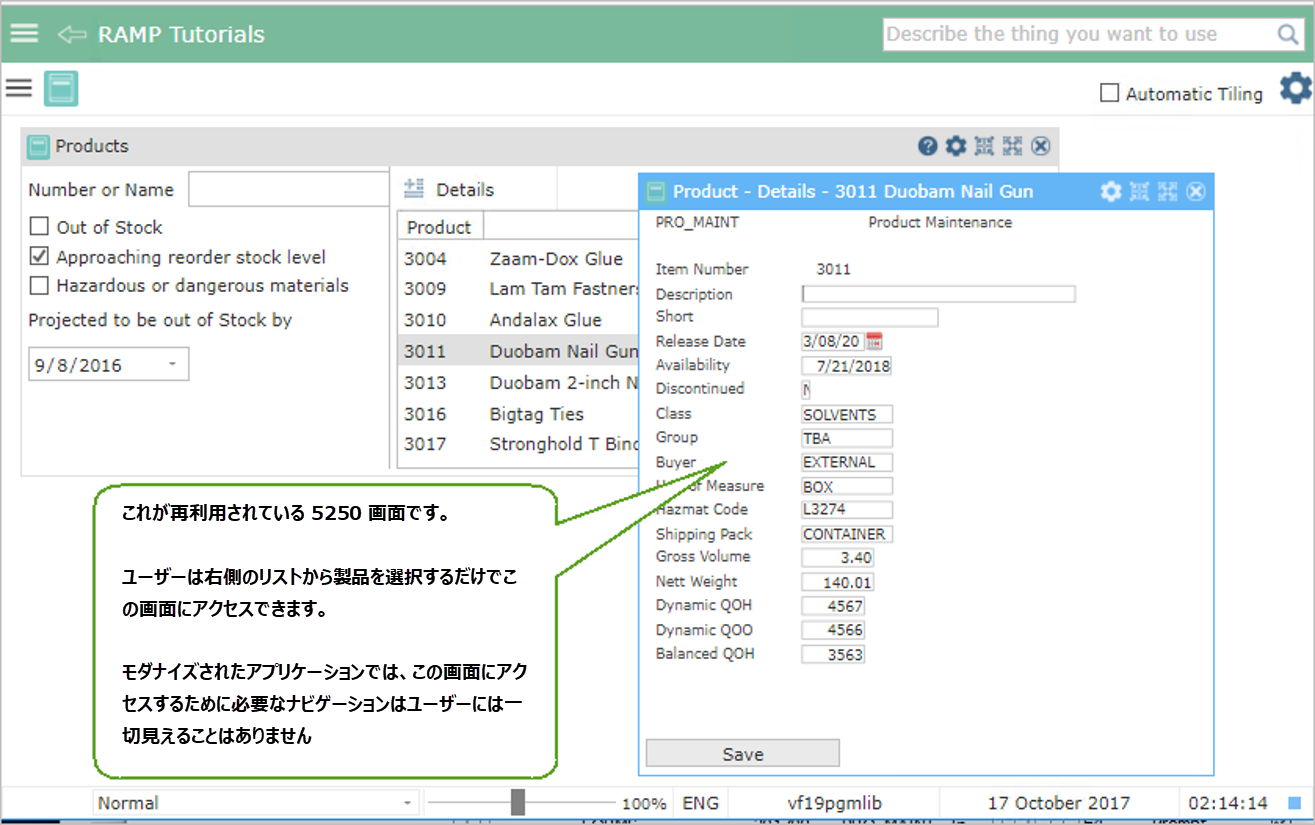This screenshot has height=825, width=1315.
Task: Click the search magnifier icon
Action: click(x=1288, y=34)
